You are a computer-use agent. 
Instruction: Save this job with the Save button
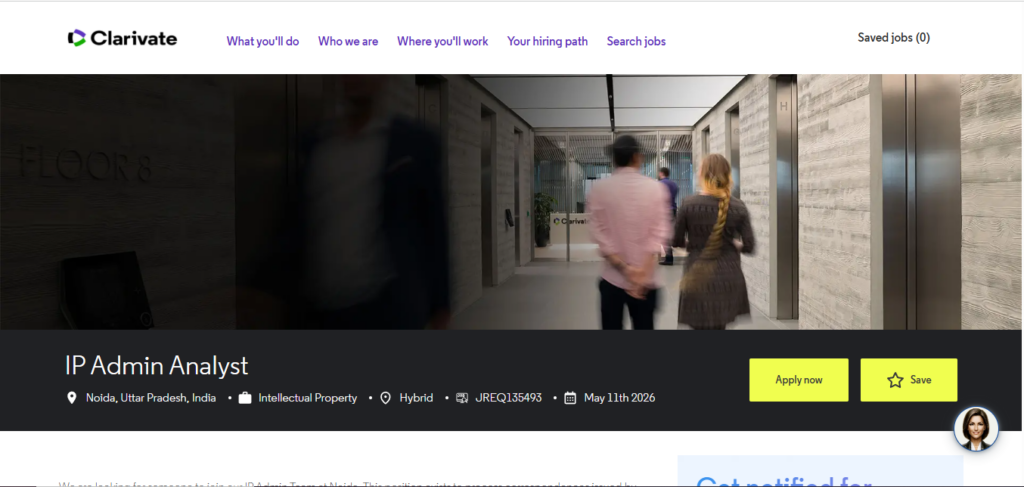click(908, 380)
